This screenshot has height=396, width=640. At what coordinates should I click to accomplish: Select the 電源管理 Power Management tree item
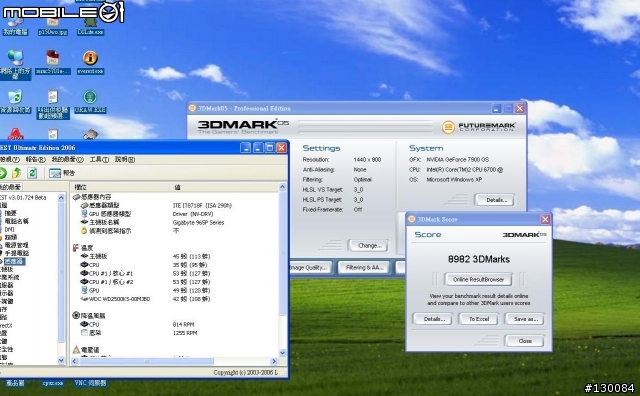click(17, 245)
